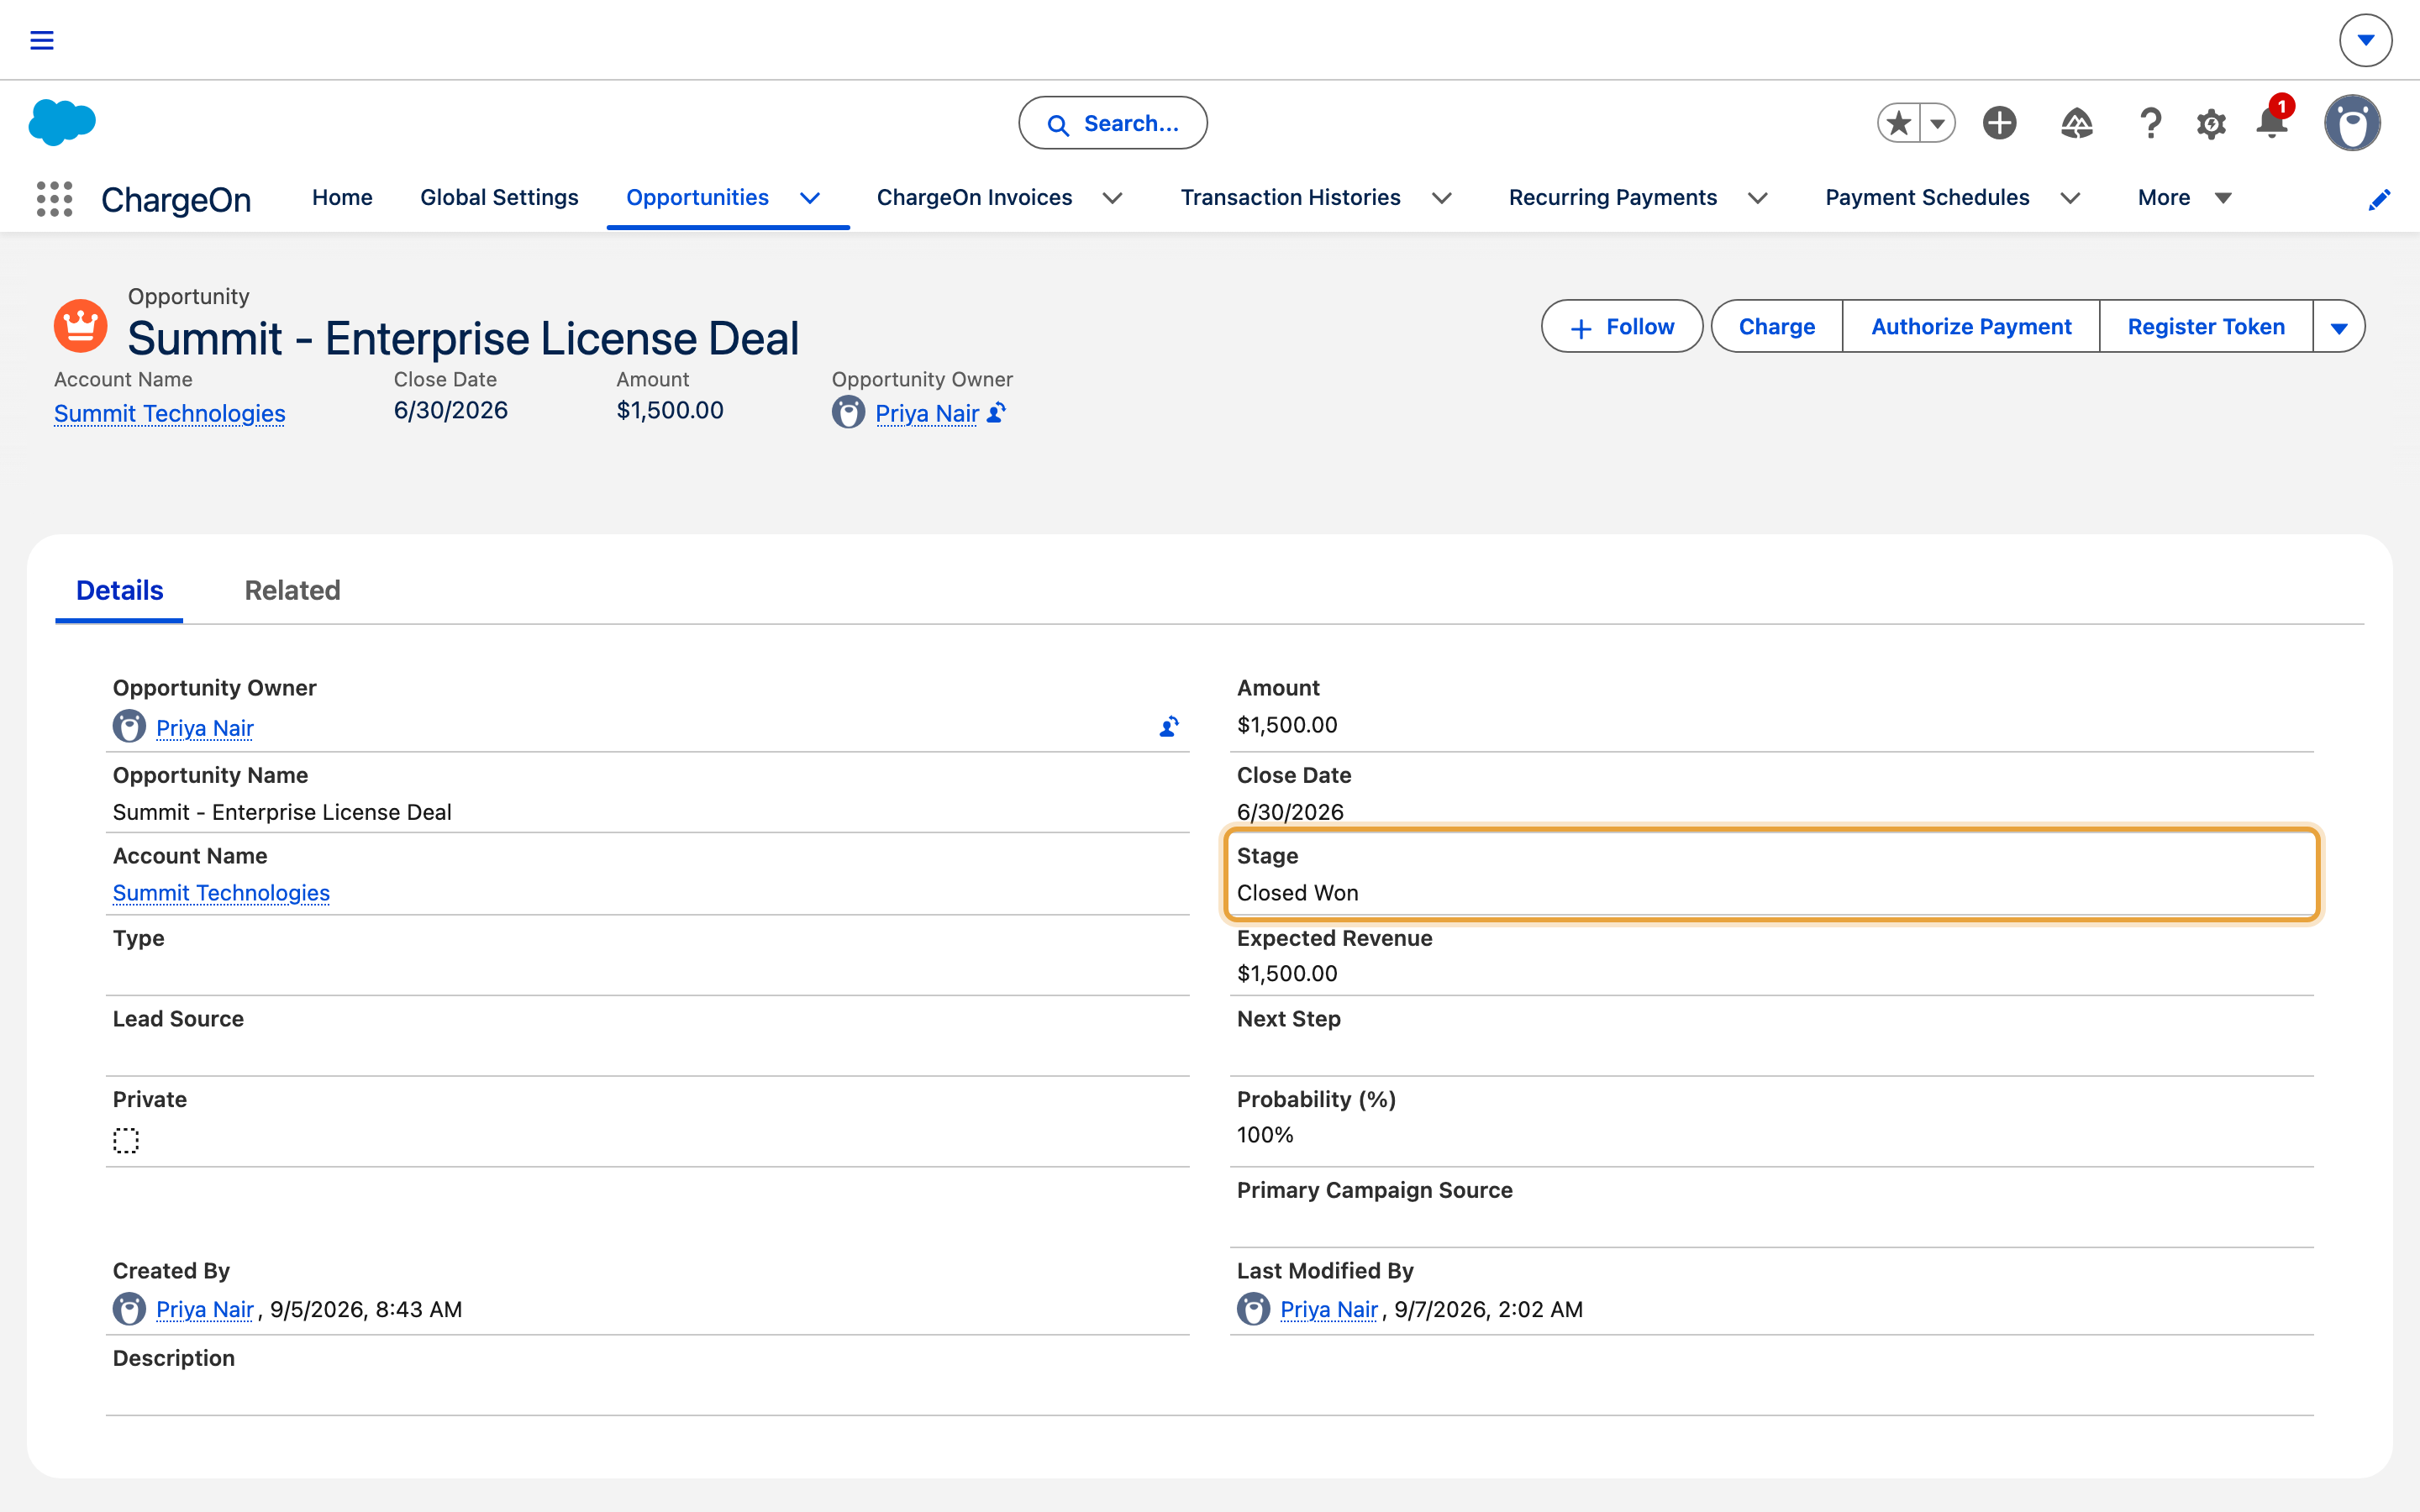Image resolution: width=2420 pixels, height=1512 pixels.
Task: Click the Salesforce cloud logo
Action: click(x=62, y=123)
